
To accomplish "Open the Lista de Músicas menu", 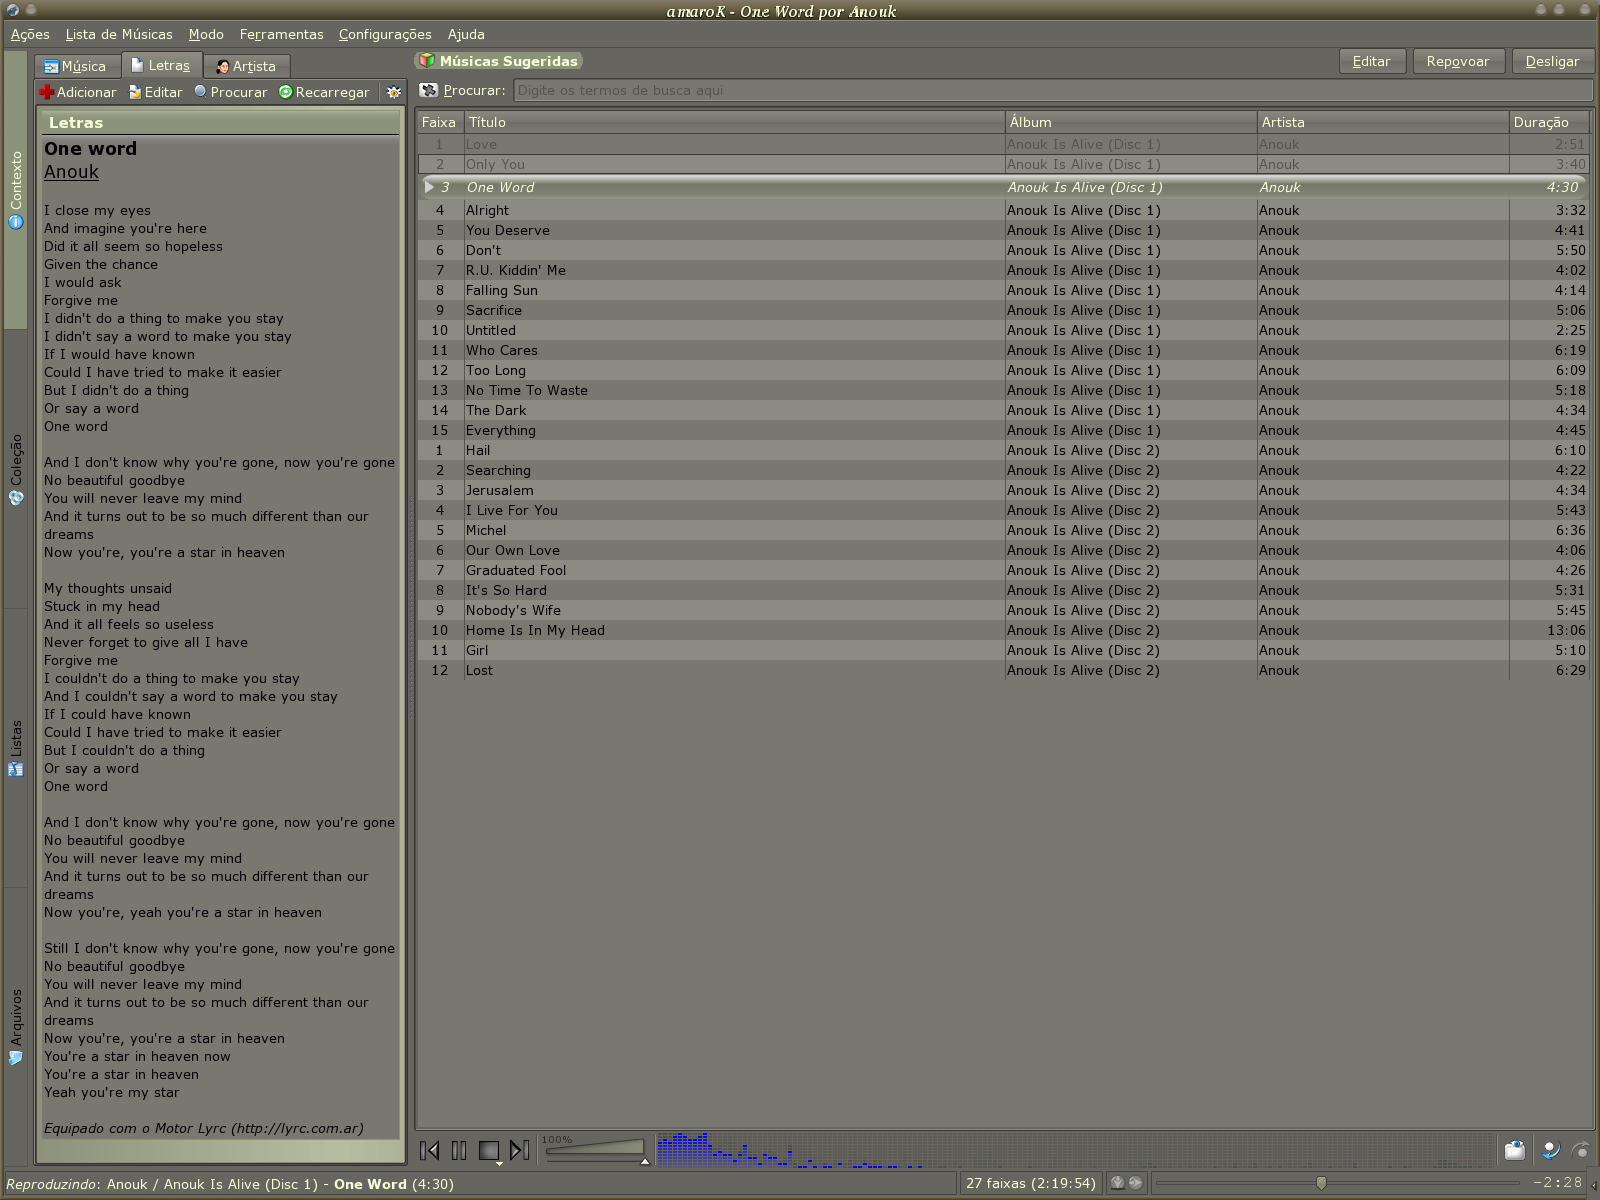I will pyautogui.click(x=119, y=34).
